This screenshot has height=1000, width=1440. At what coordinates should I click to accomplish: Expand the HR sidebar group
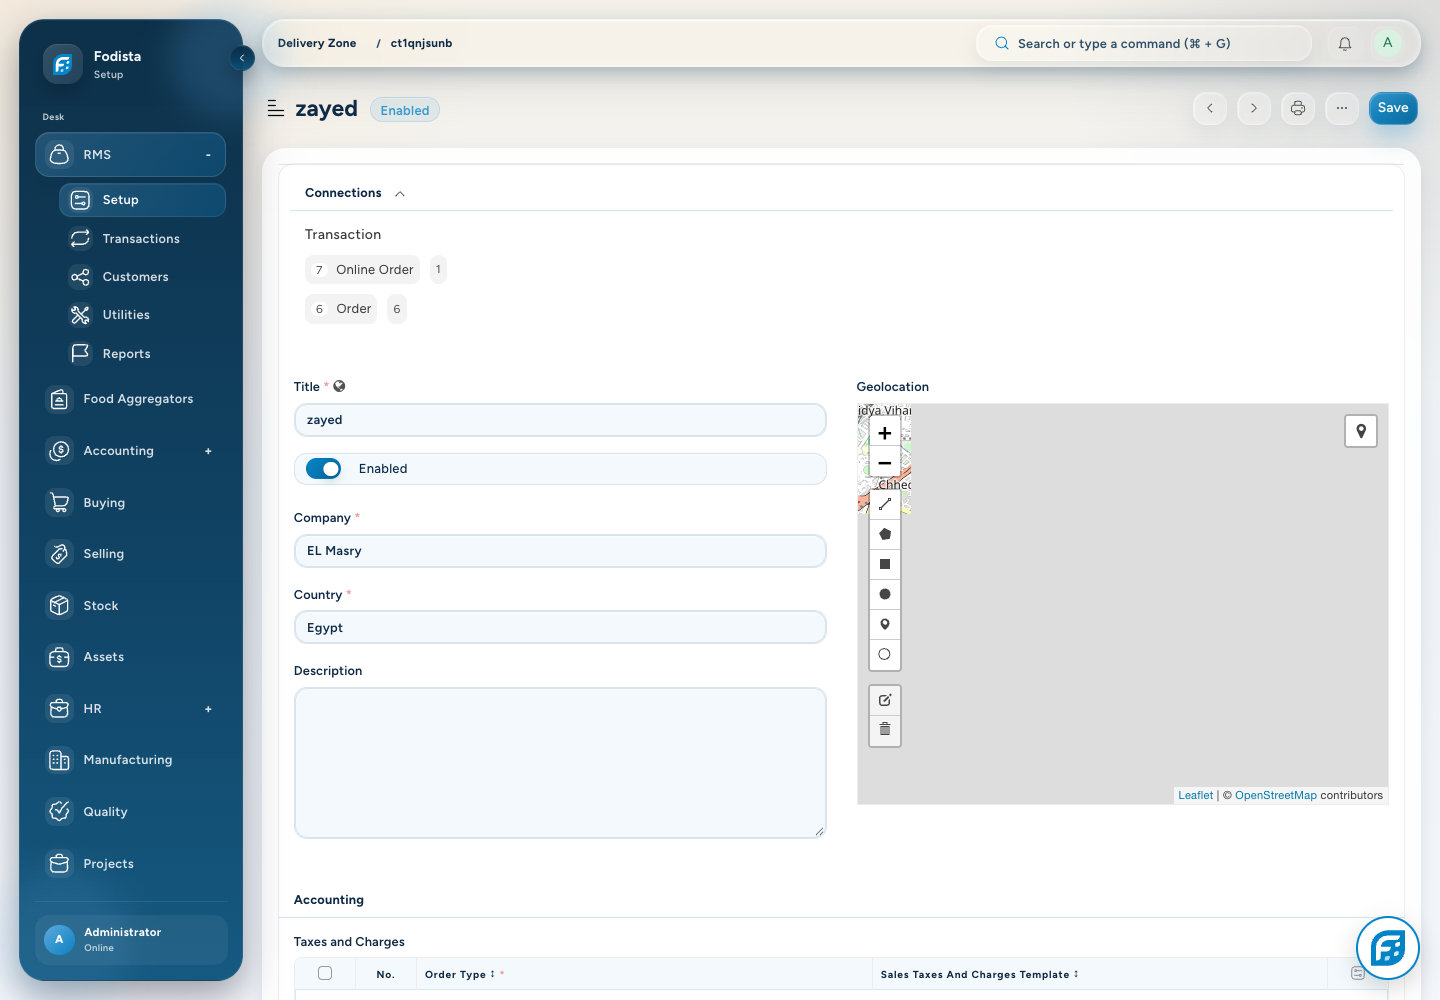[x=208, y=709]
